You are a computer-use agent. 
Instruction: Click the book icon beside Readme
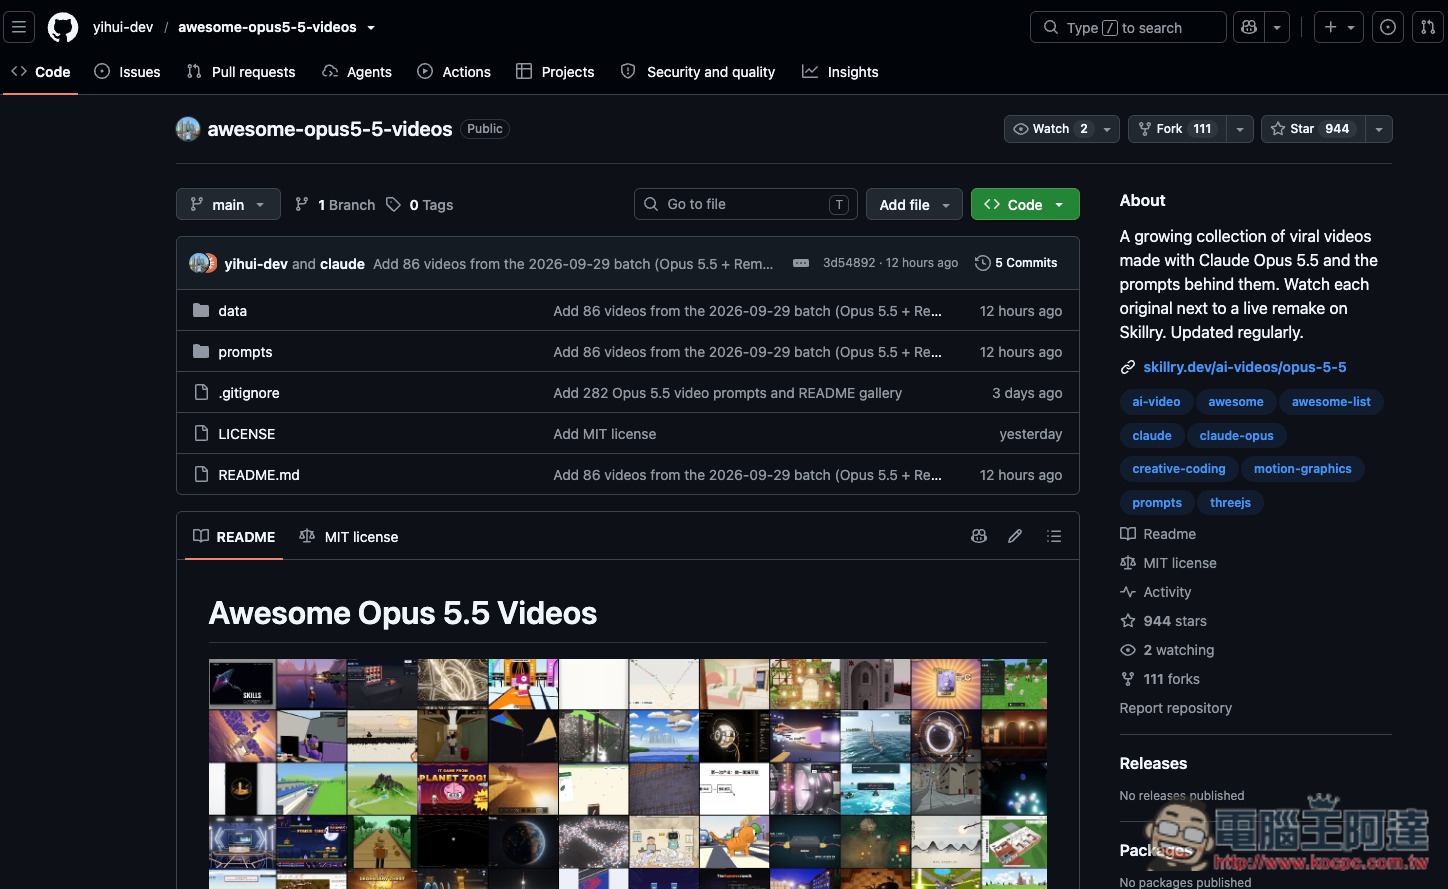click(1128, 534)
